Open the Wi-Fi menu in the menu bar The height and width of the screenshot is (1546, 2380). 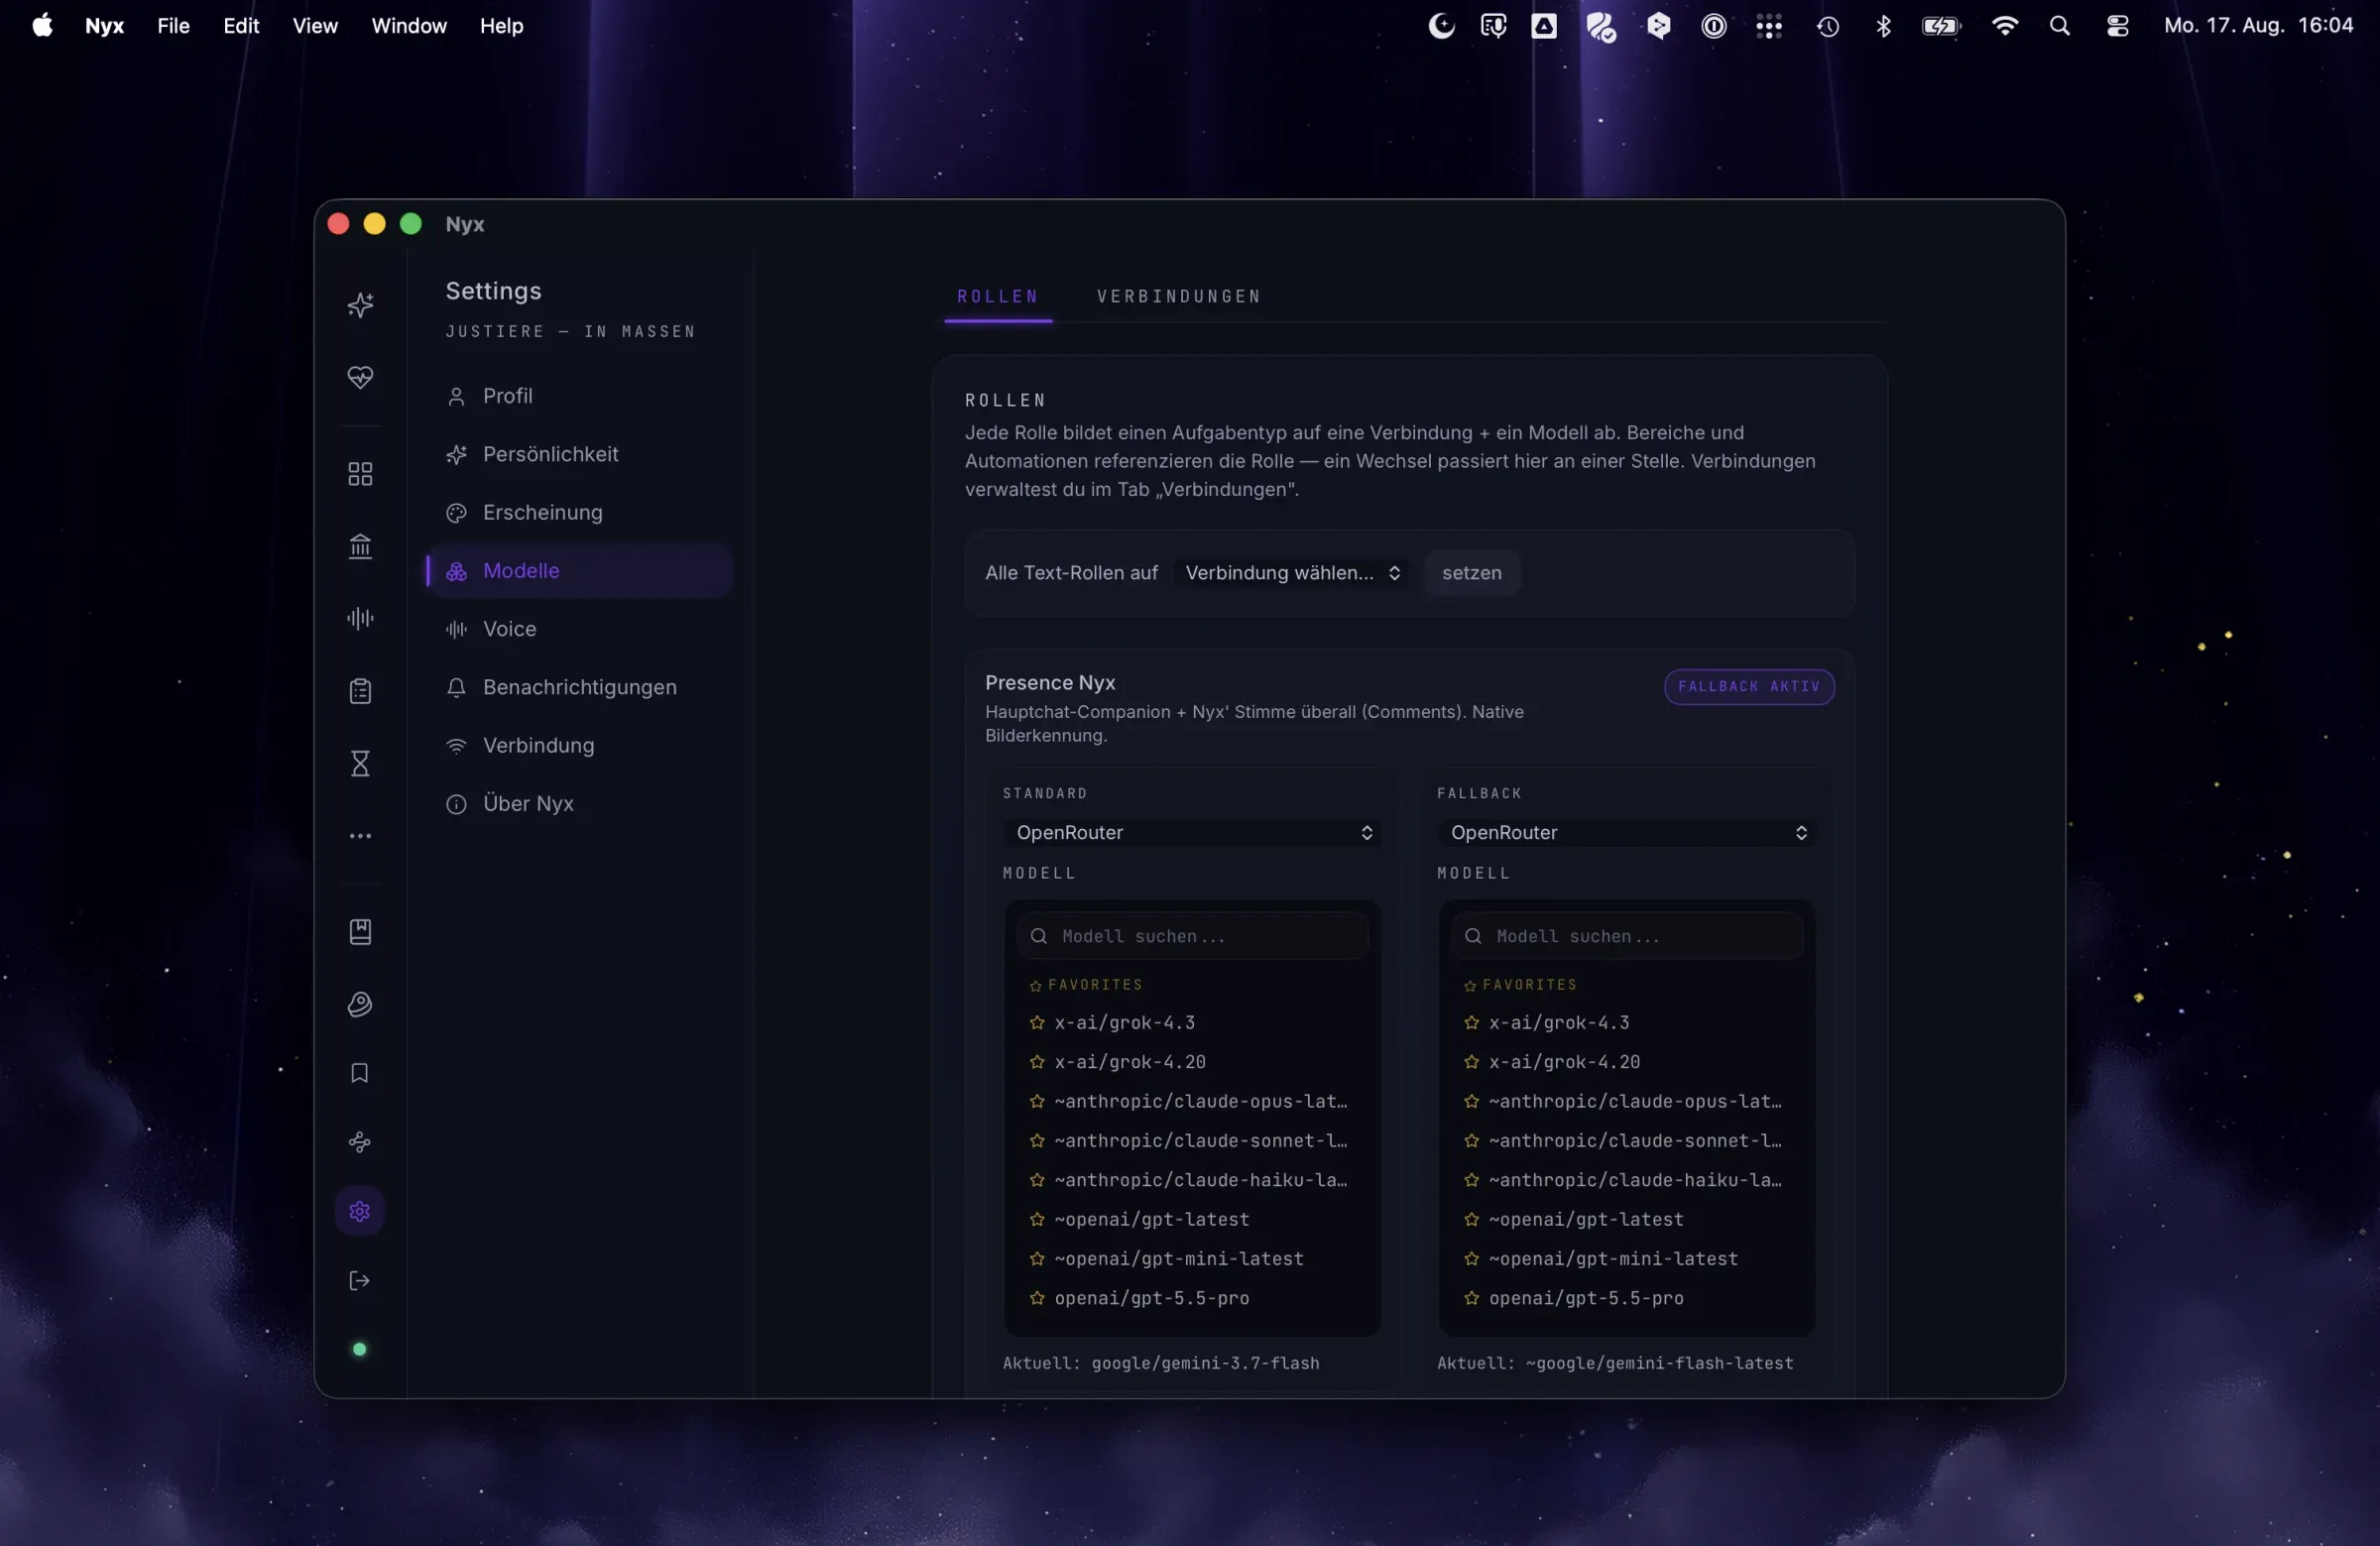[x=2004, y=26]
